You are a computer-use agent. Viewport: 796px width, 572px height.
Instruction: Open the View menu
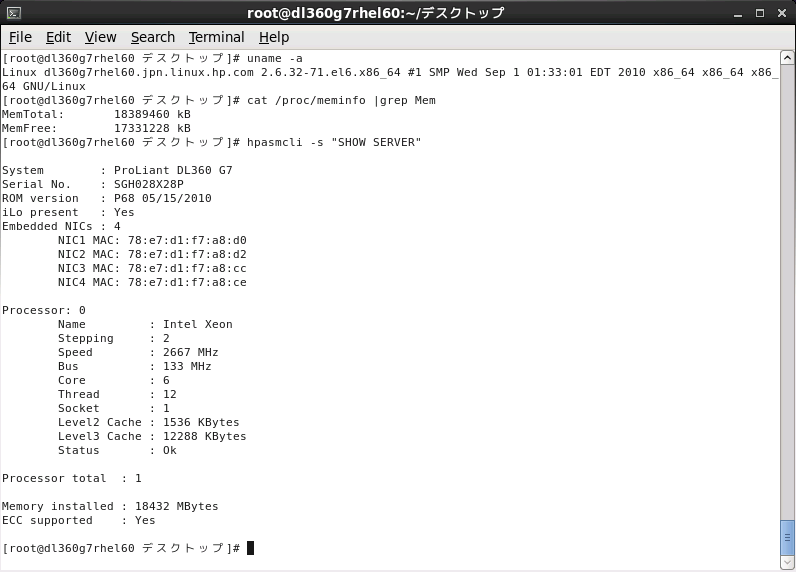[x=101, y=37]
